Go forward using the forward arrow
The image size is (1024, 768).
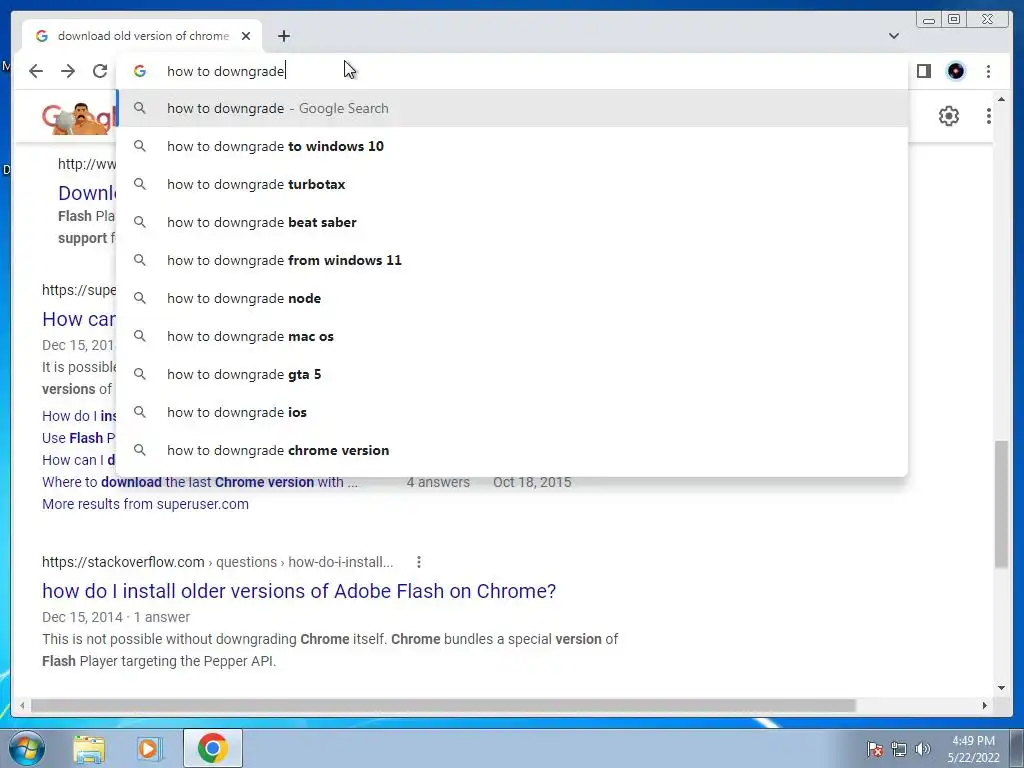pos(68,71)
